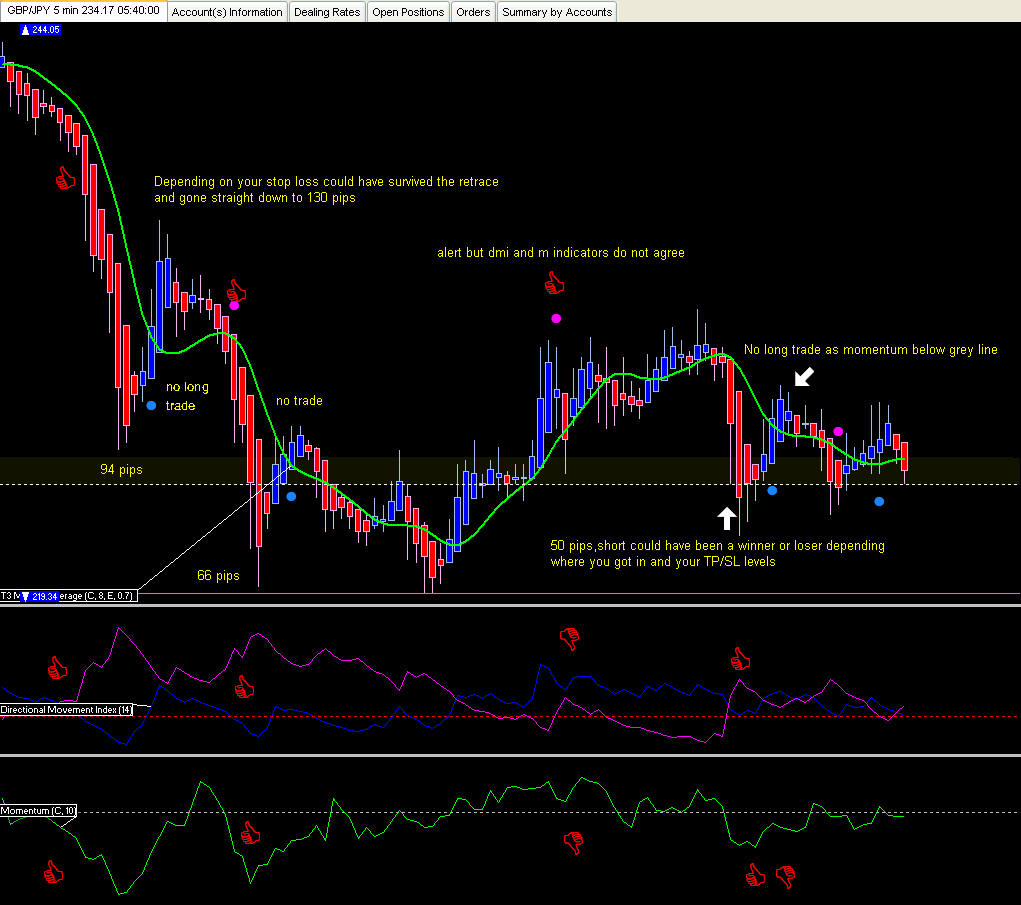Select the GBP/JPY 5 min chart tab
The image size is (1021, 905).
(83, 10)
